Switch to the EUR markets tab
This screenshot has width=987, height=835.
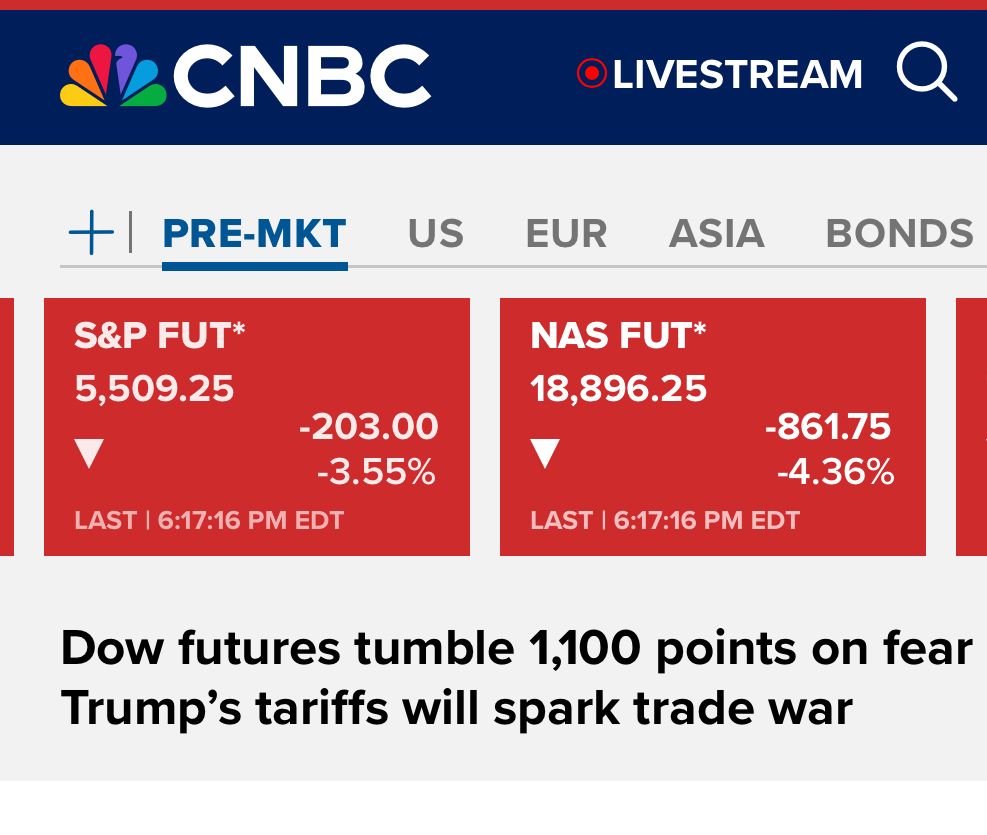pos(567,233)
